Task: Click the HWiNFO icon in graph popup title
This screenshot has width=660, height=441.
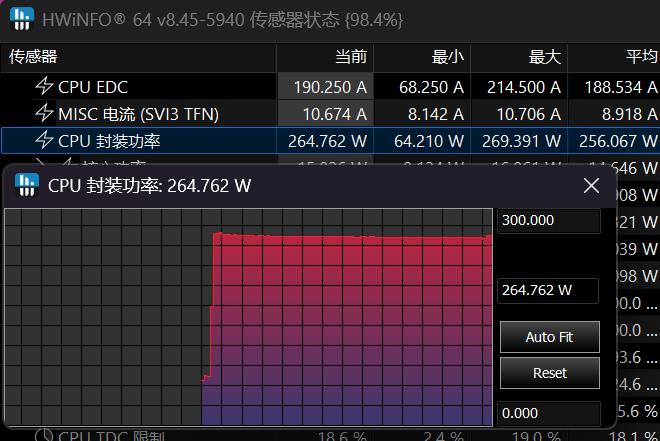Action: pos(27,185)
